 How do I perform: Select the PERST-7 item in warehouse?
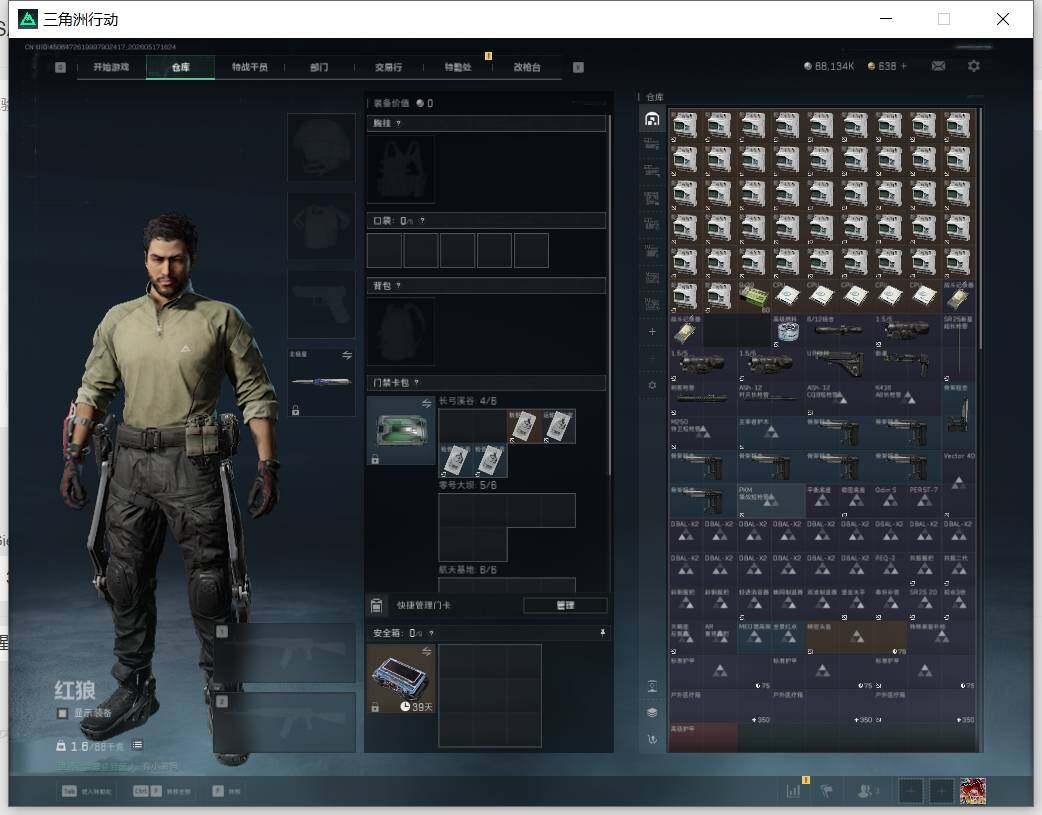924,501
